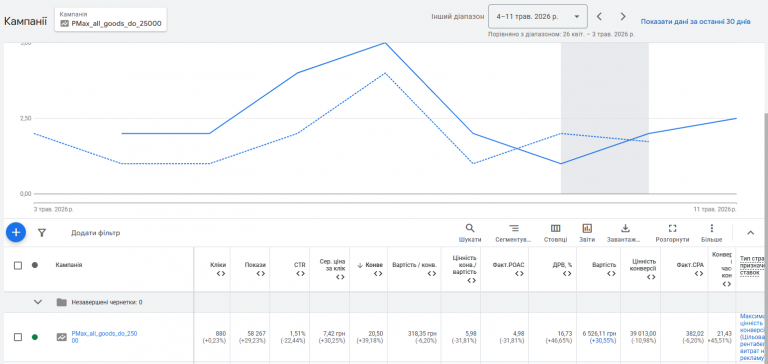768x364 pixels.
Task: Click the green status dot of PMax campaign
Action: click(x=35, y=337)
